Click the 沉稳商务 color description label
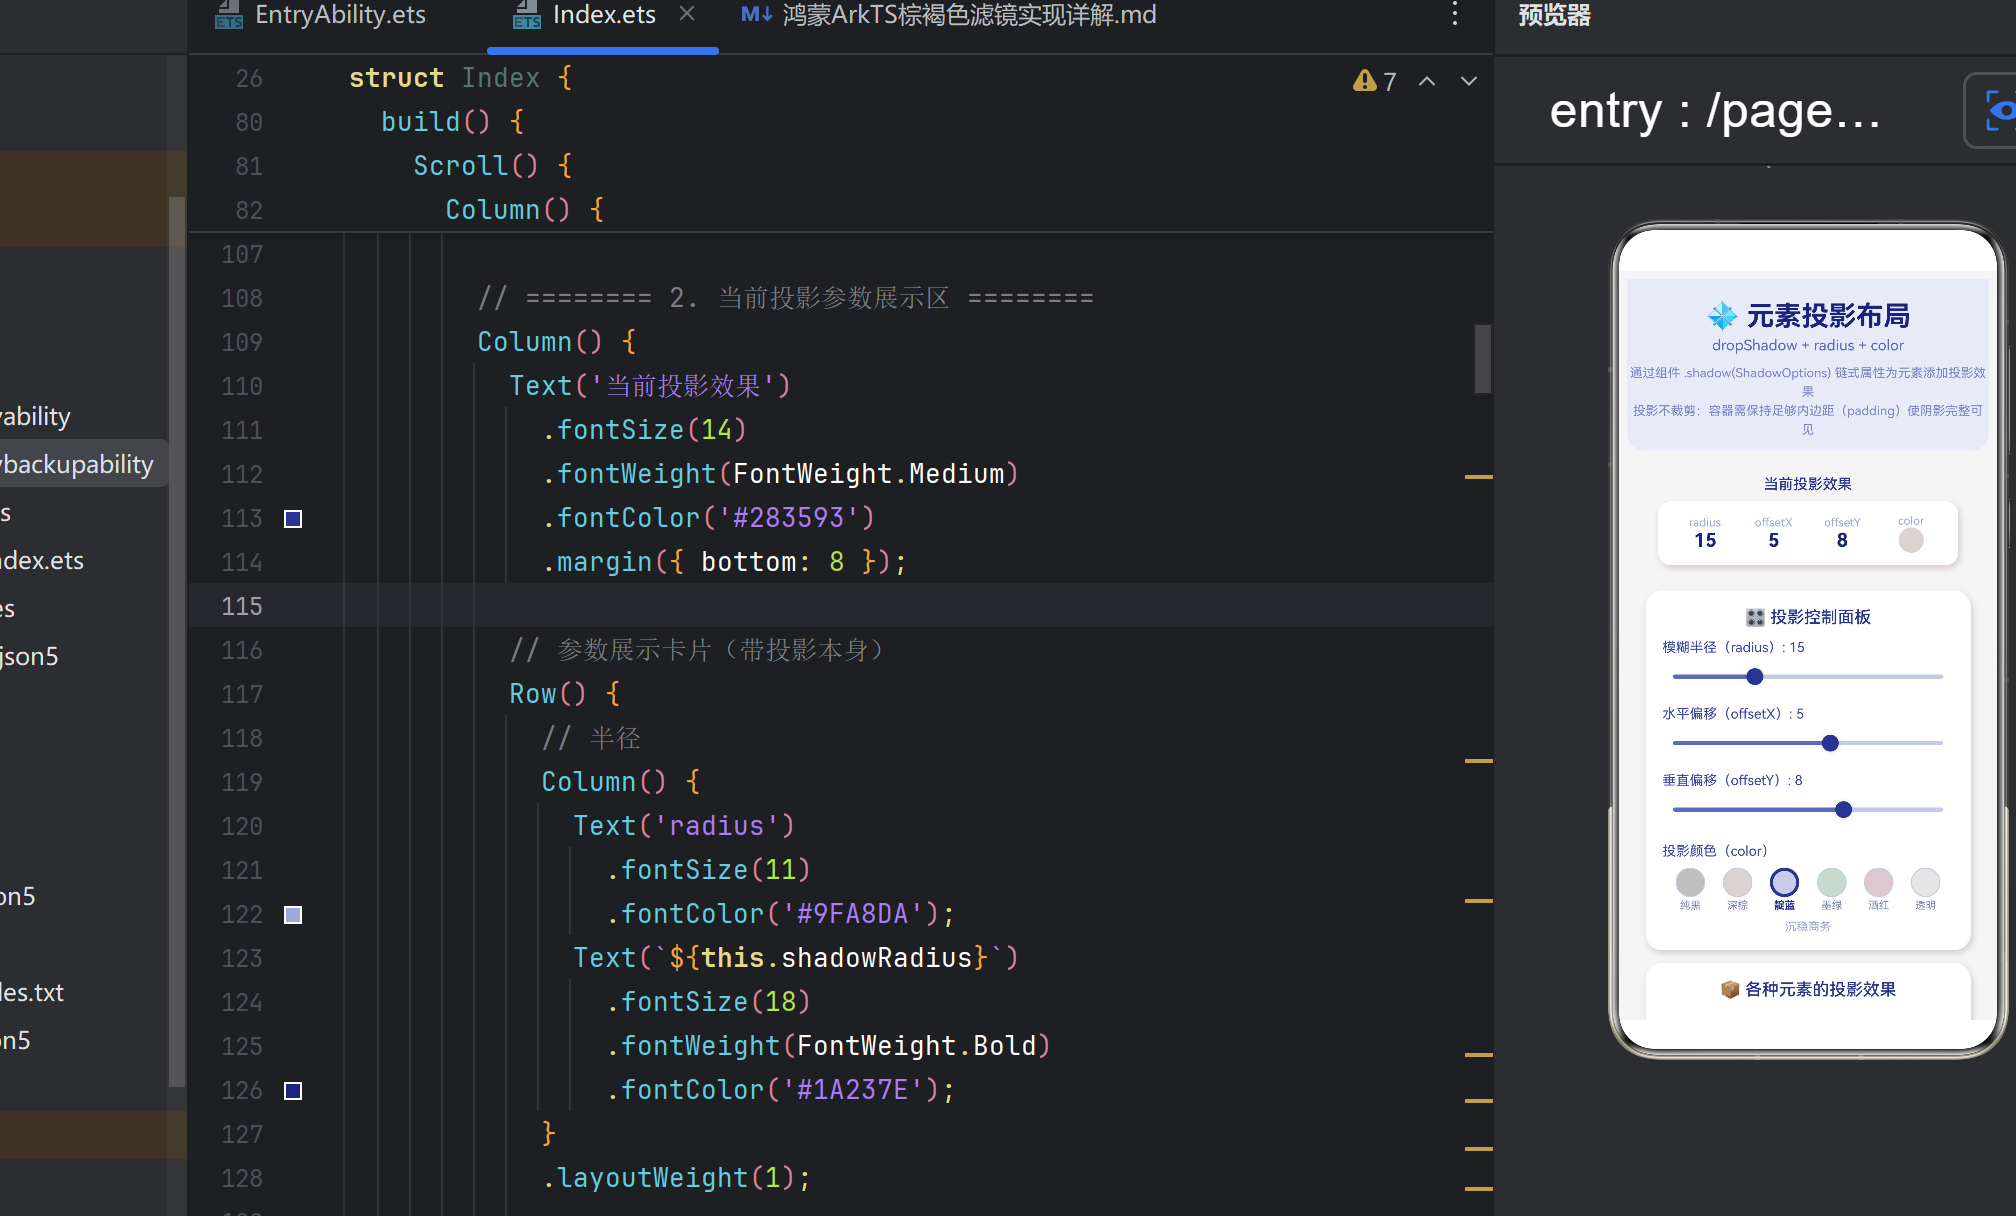This screenshot has width=2016, height=1216. (x=1808, y=926)
